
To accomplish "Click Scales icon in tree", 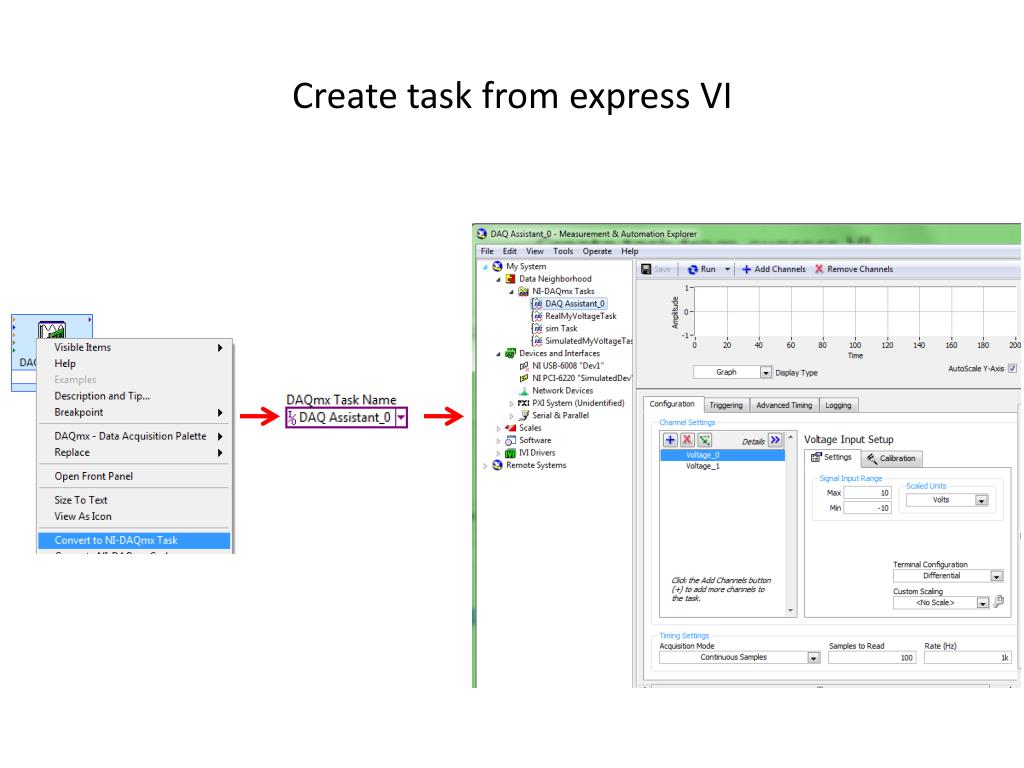I will pos(511,428).
